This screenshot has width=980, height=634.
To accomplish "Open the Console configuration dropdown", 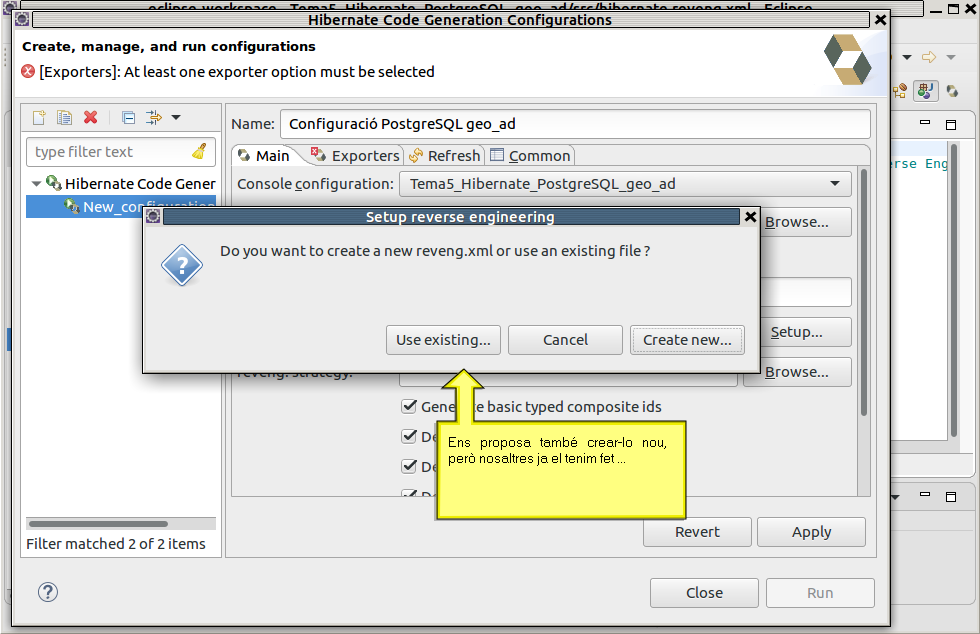I will tap(625, 184).
